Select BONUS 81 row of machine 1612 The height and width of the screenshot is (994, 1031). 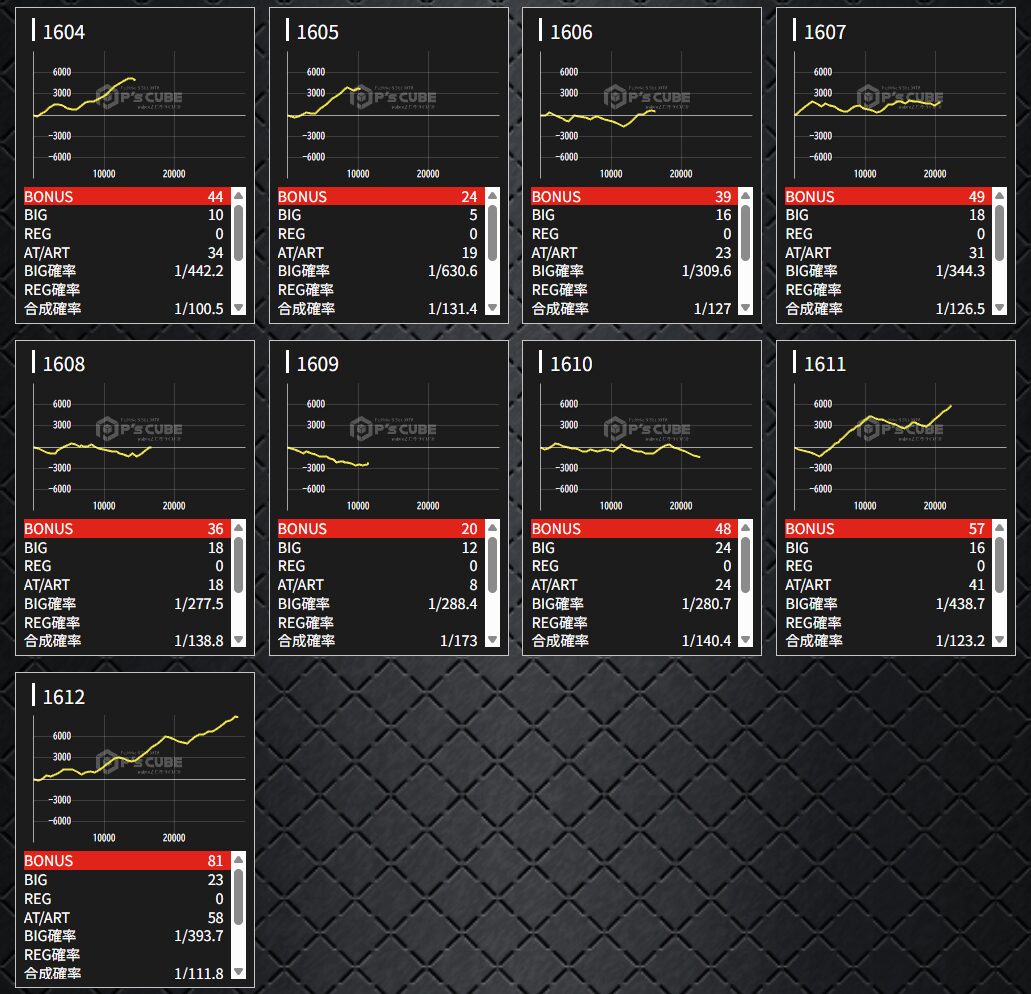click(127, 860)
